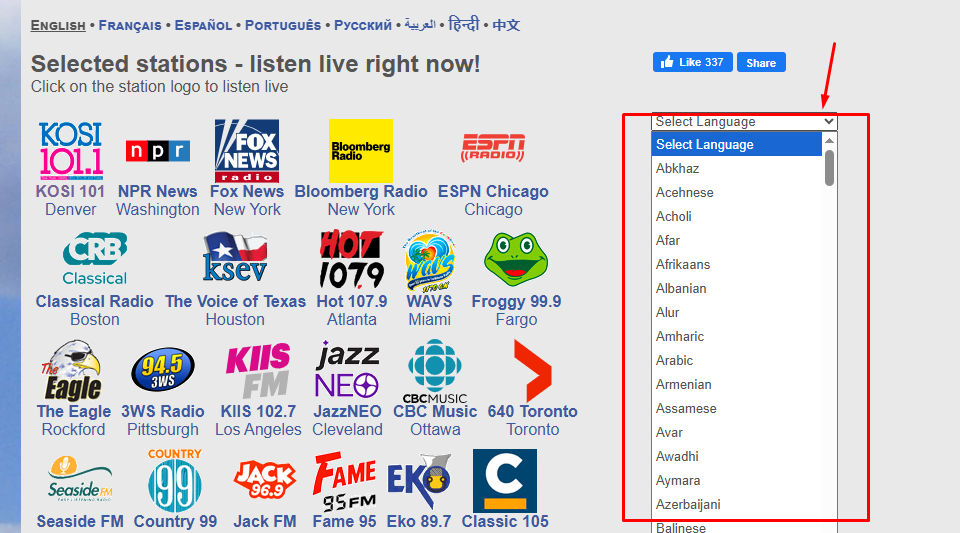Select Acholi in the language list
Image resolution: width=960 pixels, height=533 pixels.
click(737, 216)
